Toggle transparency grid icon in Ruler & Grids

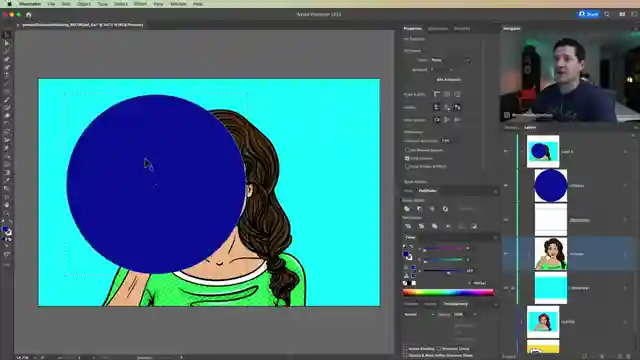tap(457, 94)
